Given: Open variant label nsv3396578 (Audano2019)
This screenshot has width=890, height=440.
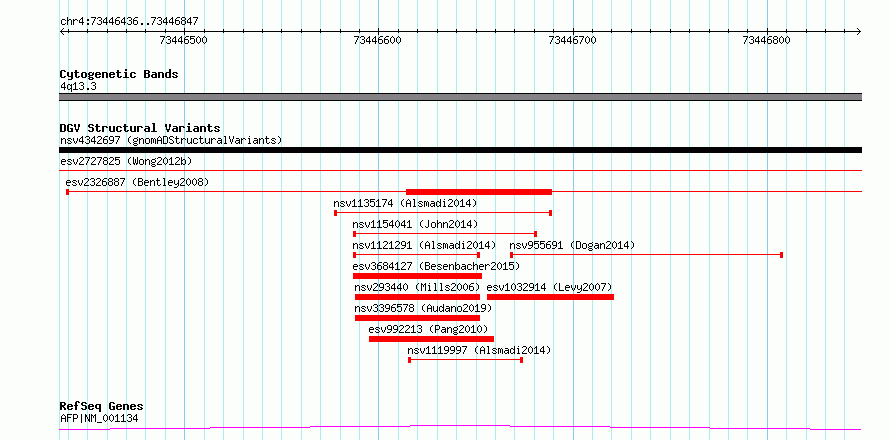Looking at the screenshot, I should [423, 308].
